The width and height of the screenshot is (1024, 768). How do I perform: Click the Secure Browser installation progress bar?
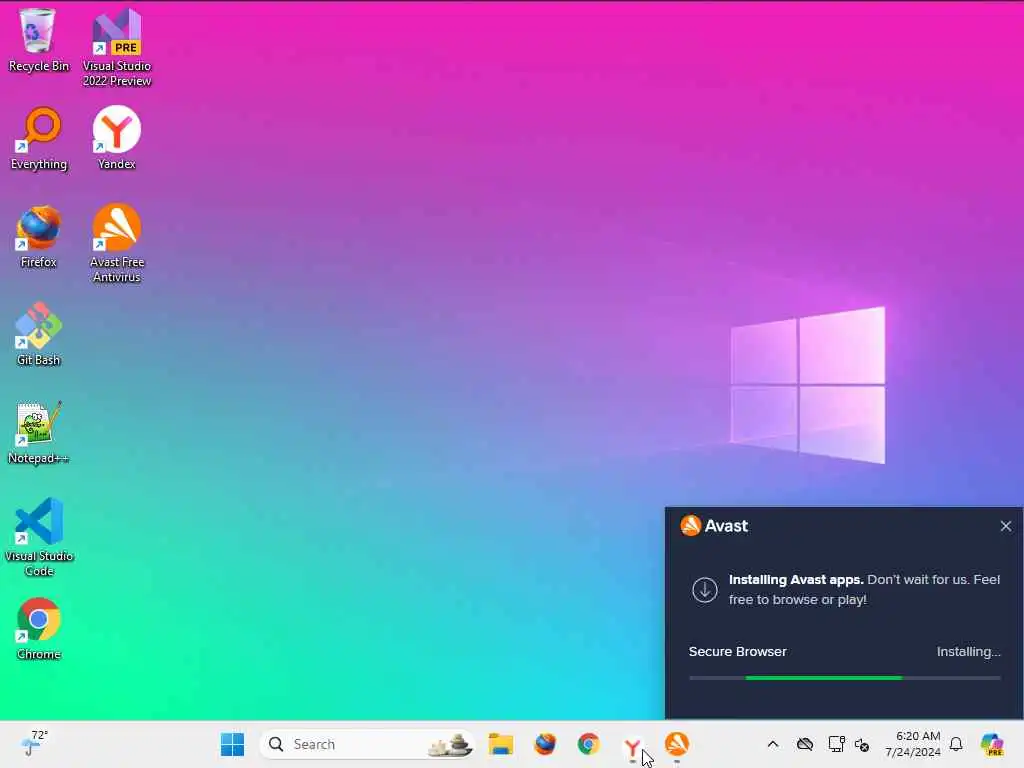pos(844,678)
